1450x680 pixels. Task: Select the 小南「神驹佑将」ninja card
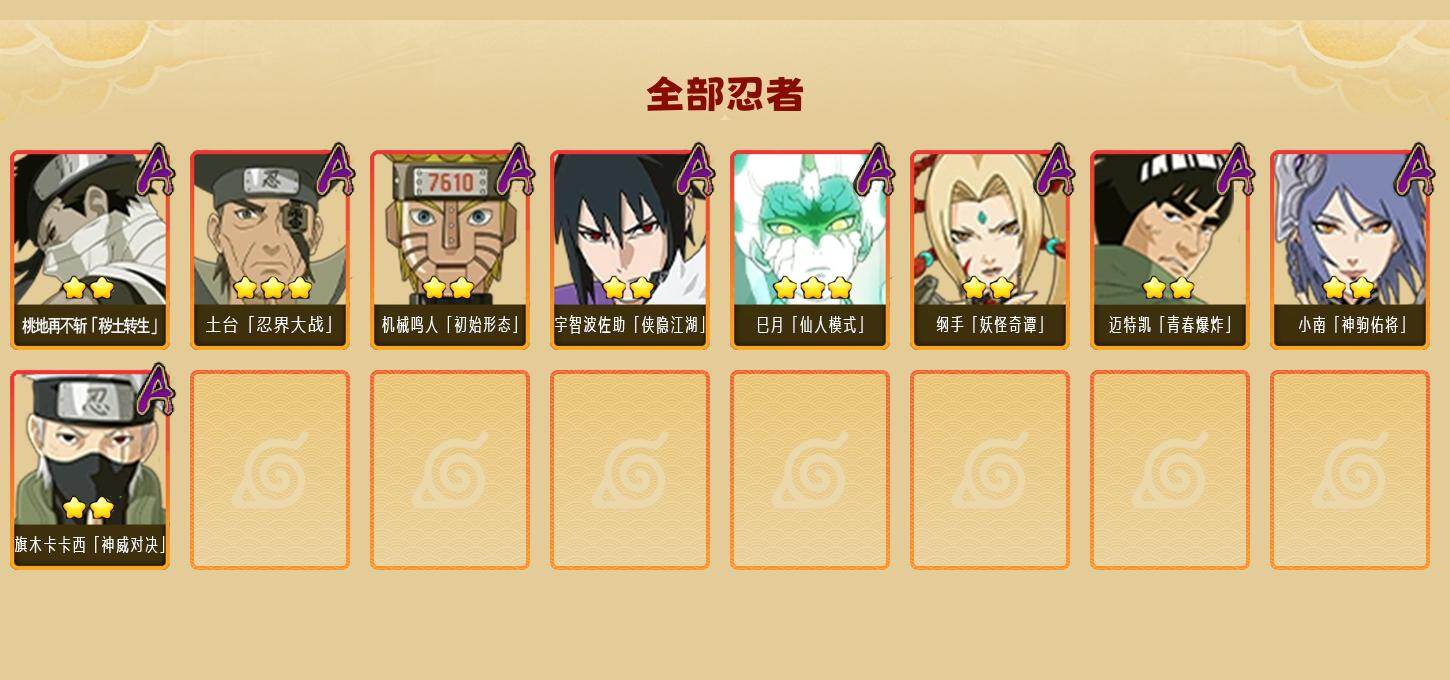click(1350, 250)
